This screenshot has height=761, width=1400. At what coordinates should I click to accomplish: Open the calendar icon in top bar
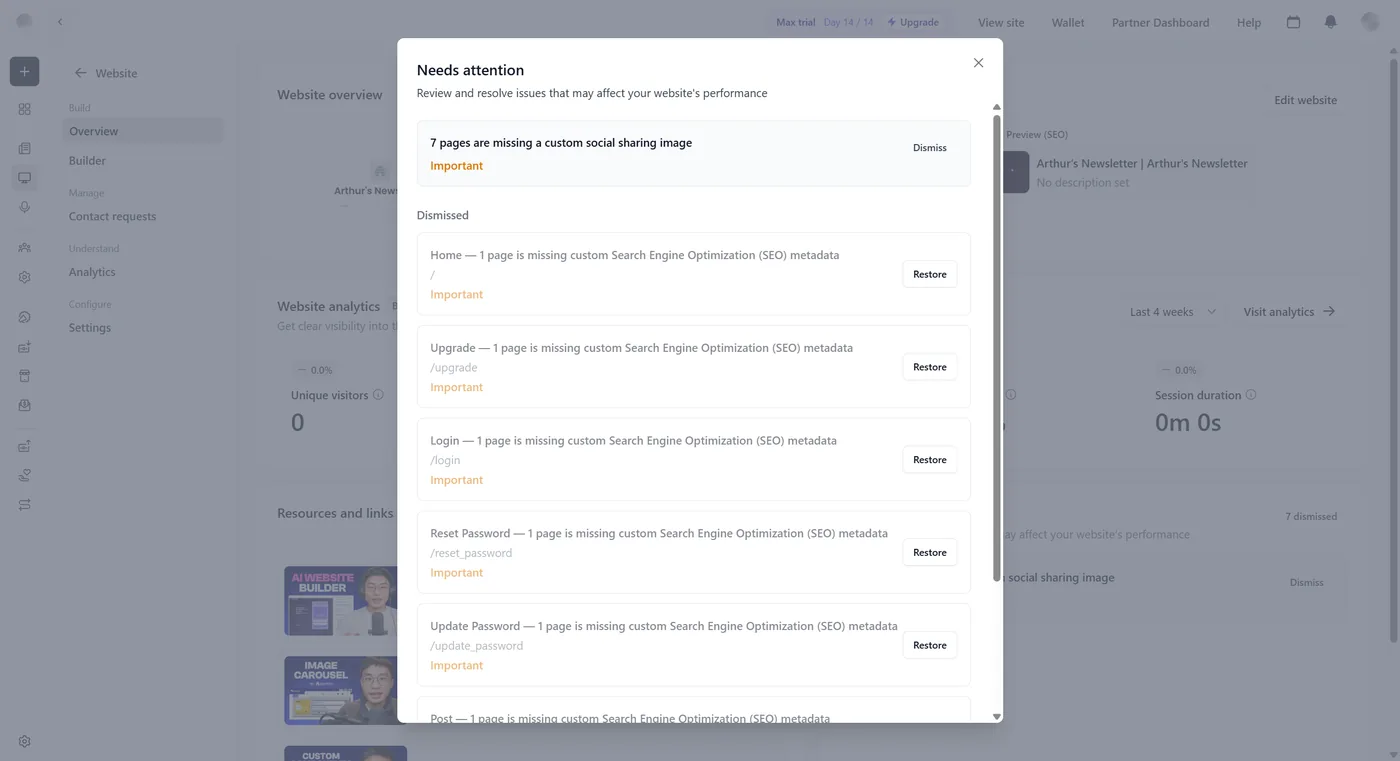point(1294,22)
